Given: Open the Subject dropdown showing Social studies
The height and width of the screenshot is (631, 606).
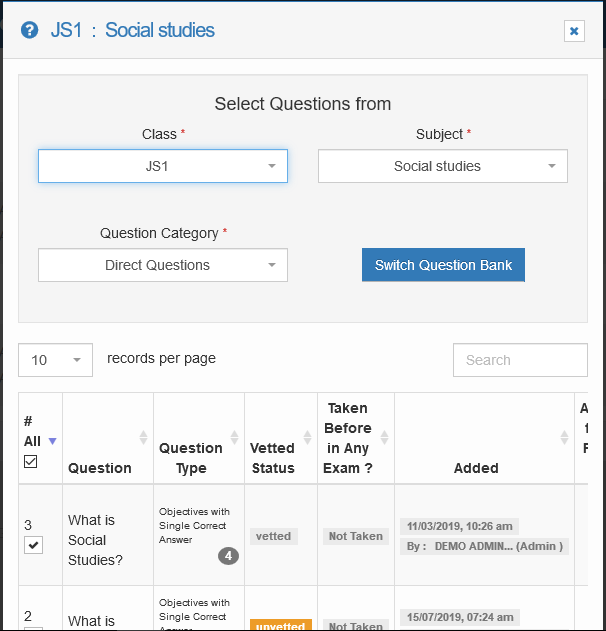Looking at the screenshot, I should click(x=442, y=166).
